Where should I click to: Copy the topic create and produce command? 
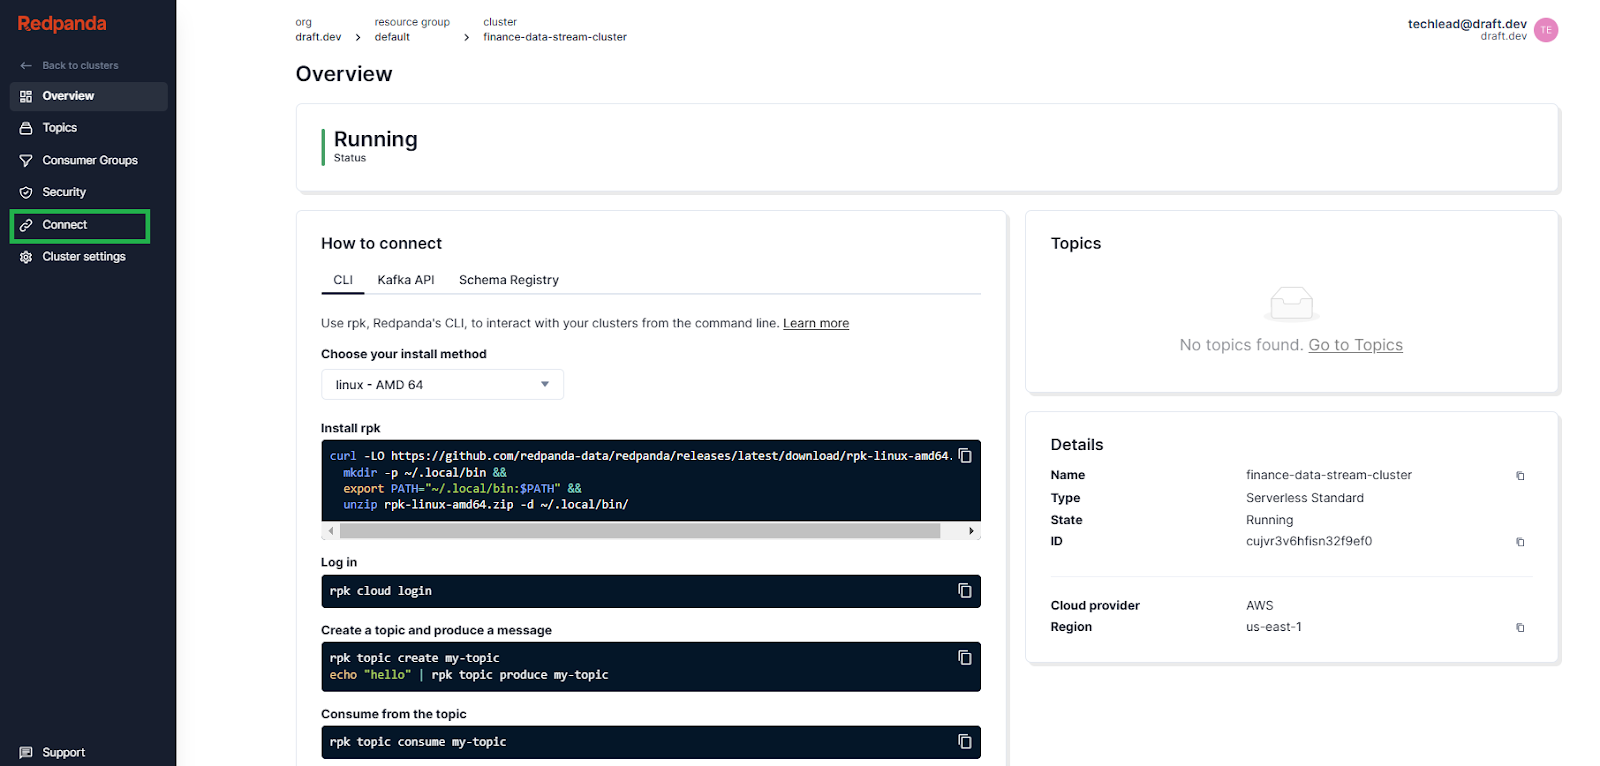tap(965, 657)
